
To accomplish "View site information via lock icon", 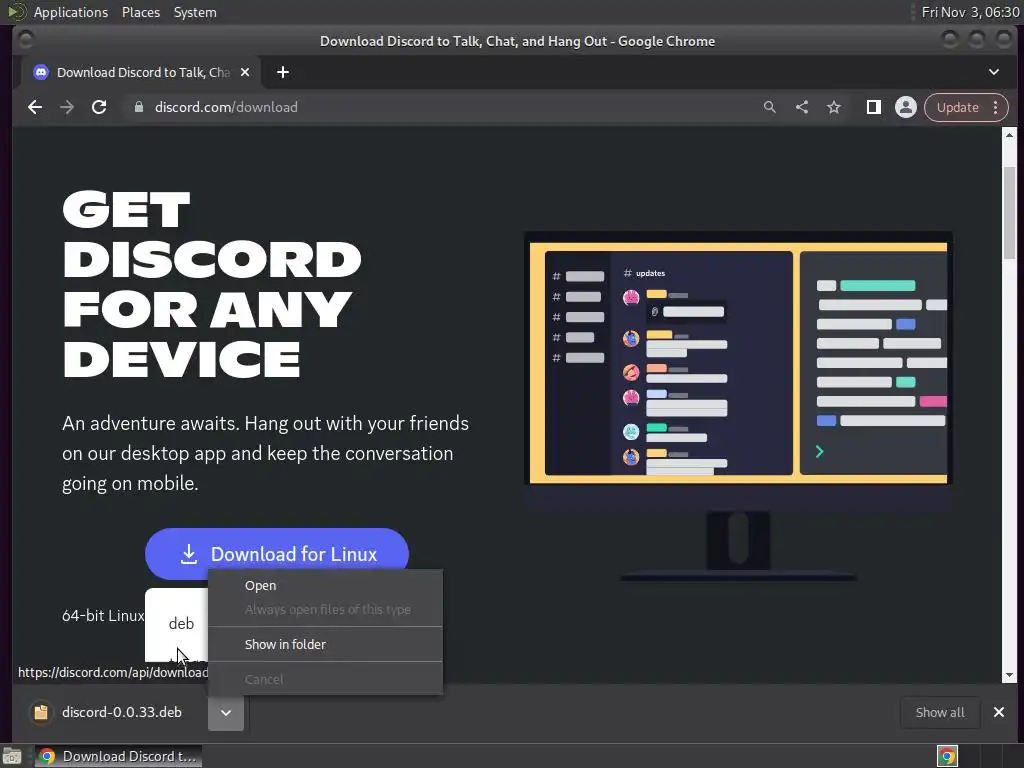I will [138, 107].
